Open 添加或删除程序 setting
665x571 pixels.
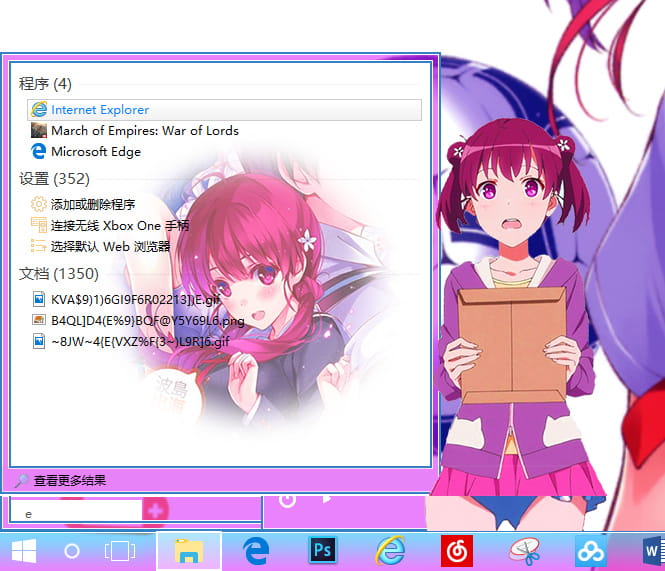pos(92,204)
